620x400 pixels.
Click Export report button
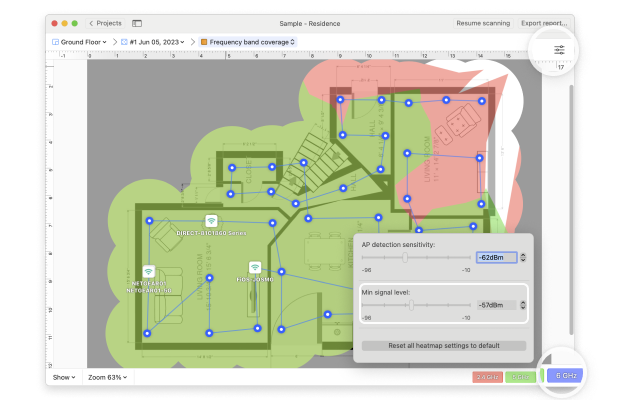(544, 23)
